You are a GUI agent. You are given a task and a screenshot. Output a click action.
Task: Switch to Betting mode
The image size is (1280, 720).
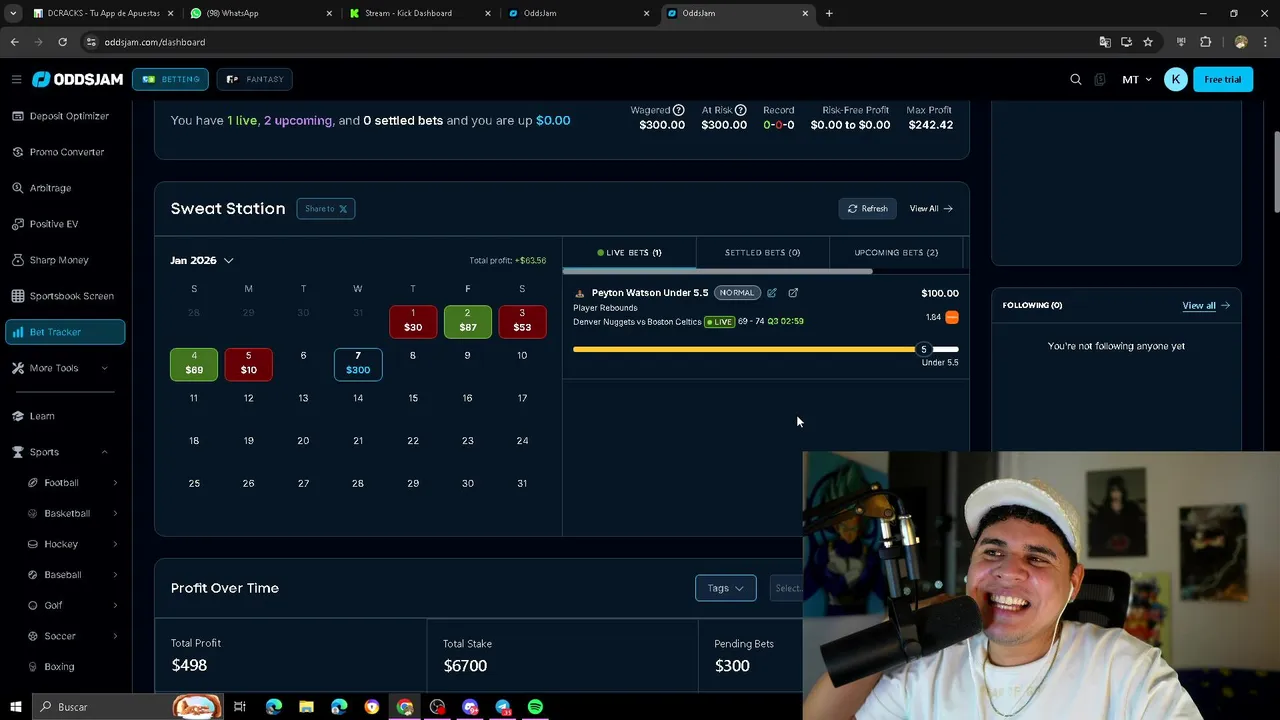(x=170, y=79)
